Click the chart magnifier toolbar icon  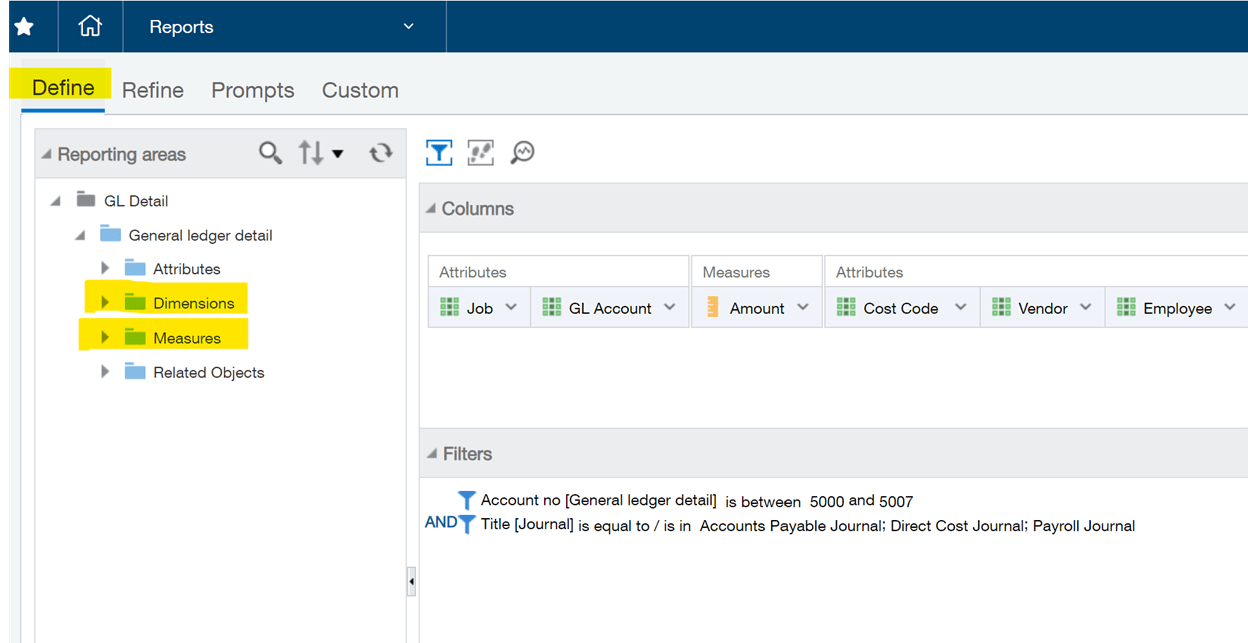click(x=522, y=152)
